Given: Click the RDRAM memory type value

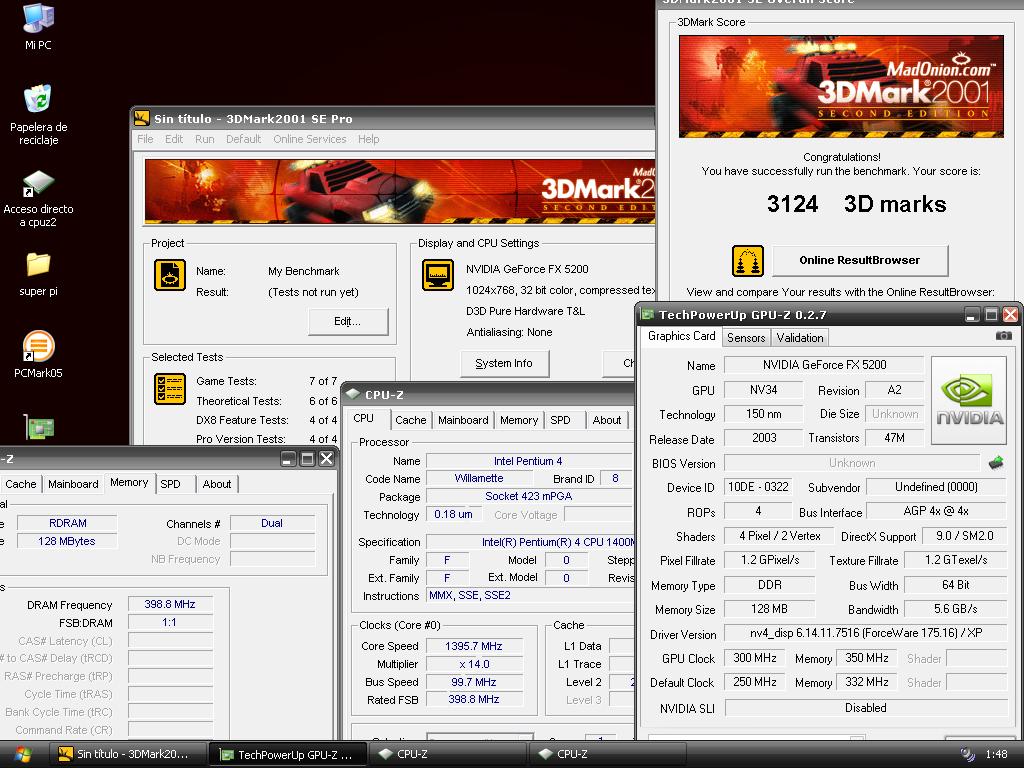Looking at the screenshot, I should (68, 523).
